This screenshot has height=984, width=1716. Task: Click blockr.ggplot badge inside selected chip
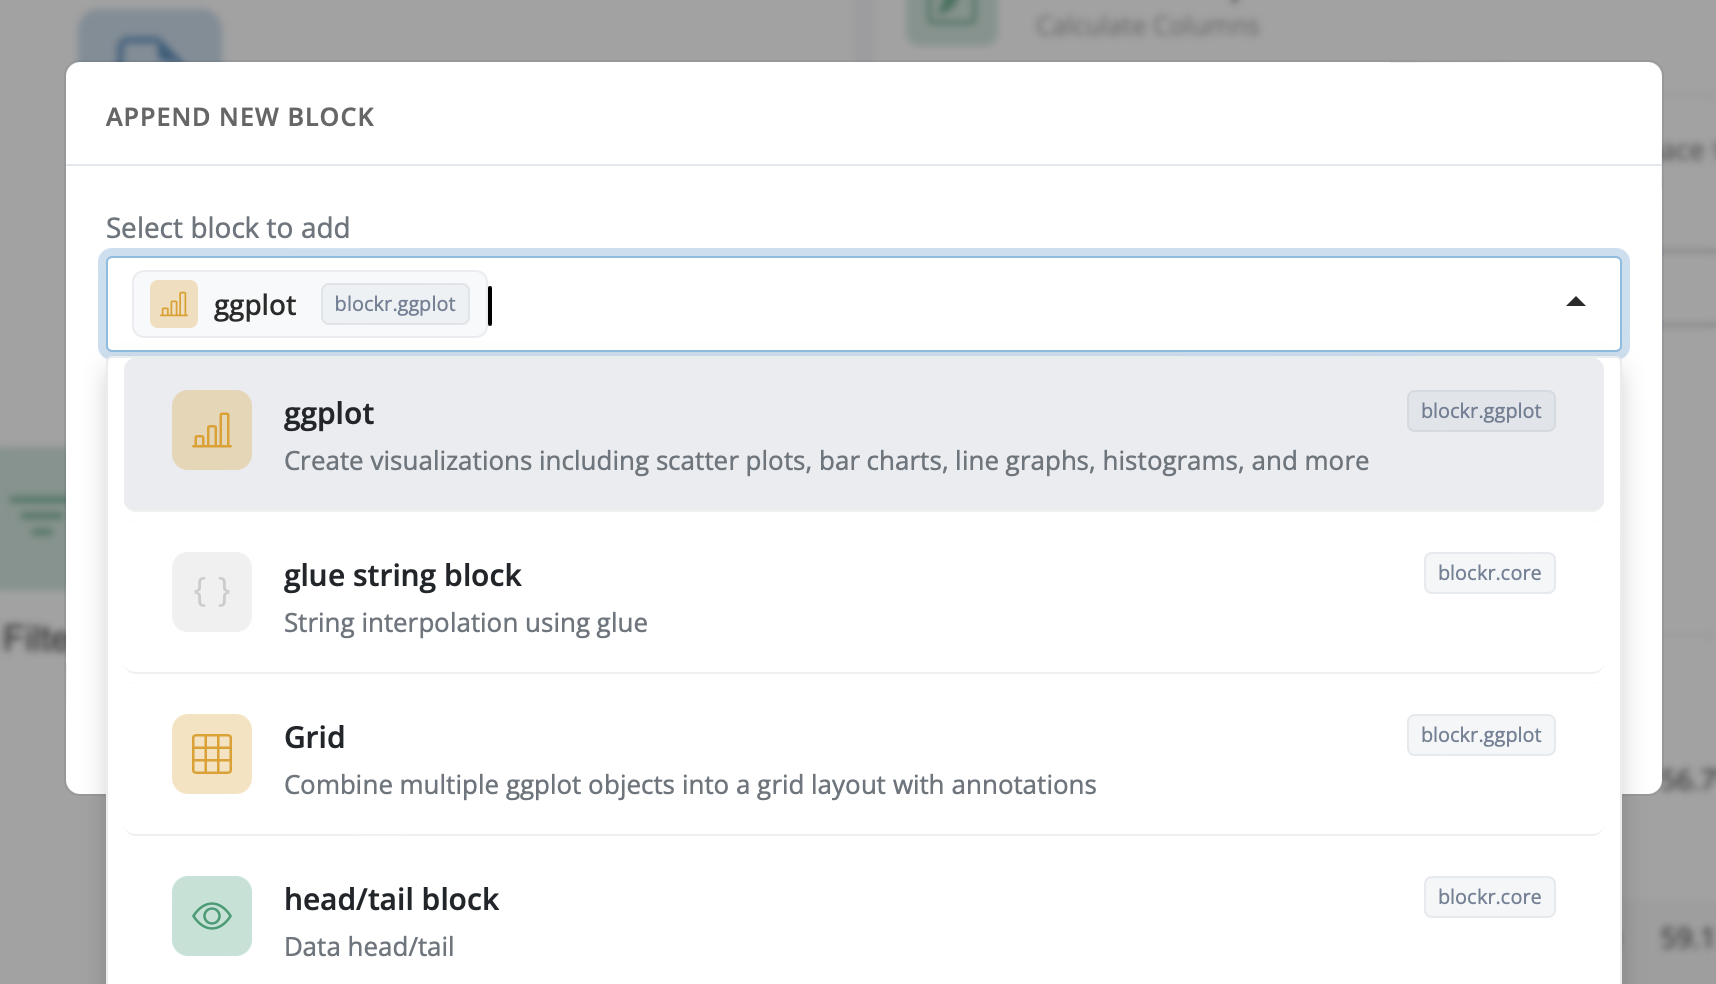click(394, 304)
